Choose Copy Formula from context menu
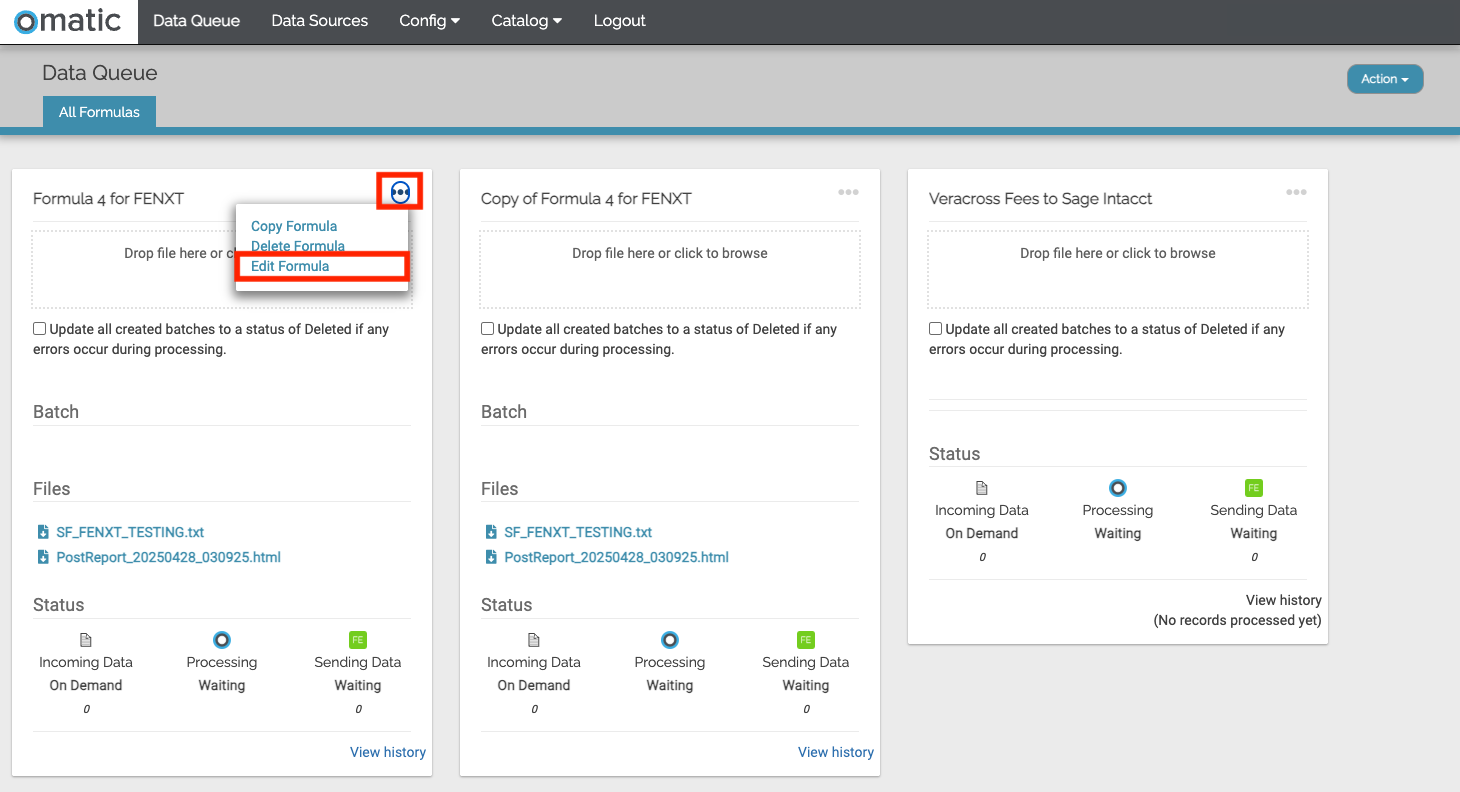1460x792 pixels. click(294, 226)
